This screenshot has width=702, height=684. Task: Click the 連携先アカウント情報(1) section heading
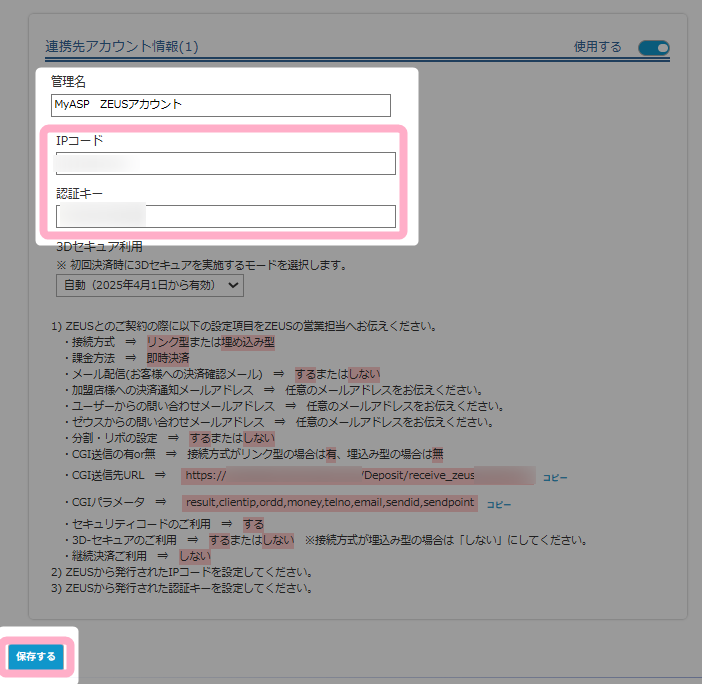point(122,46)
